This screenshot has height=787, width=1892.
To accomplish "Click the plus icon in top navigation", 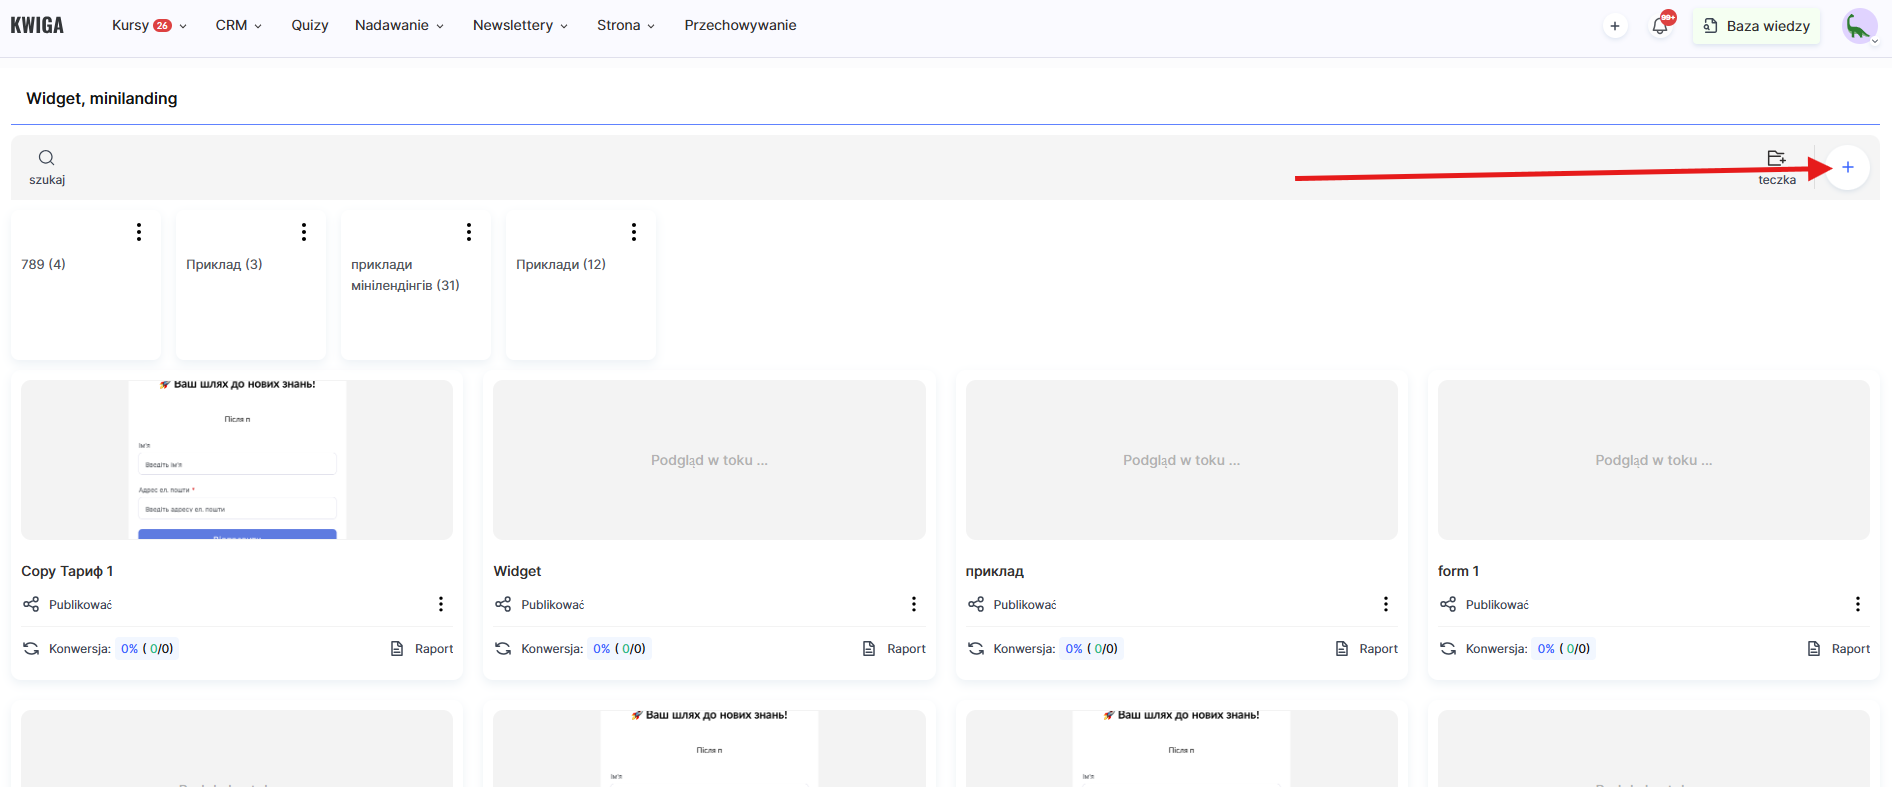I will [1614, 26].
